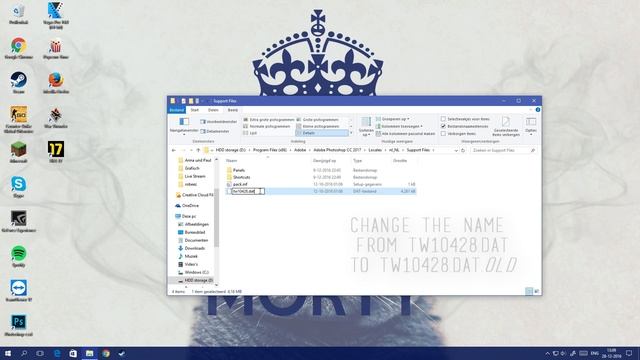Select Windows (C:) in navigation pane
The height and width of the screenshot is (360, 640).
pyautogui.click(x=196, y=272)
